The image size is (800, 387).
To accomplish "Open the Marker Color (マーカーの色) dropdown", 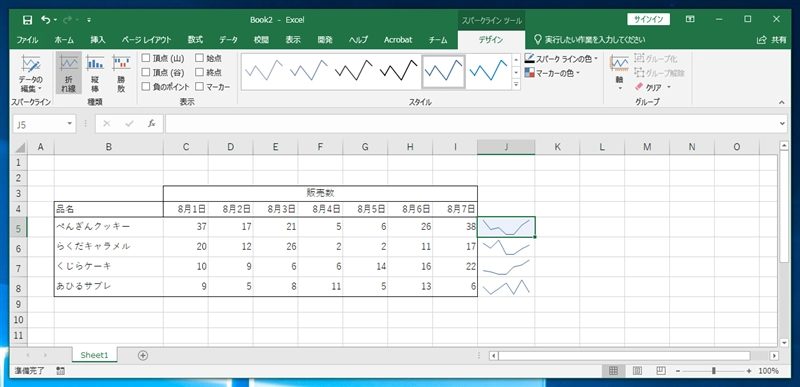I will tap(553, 73).
